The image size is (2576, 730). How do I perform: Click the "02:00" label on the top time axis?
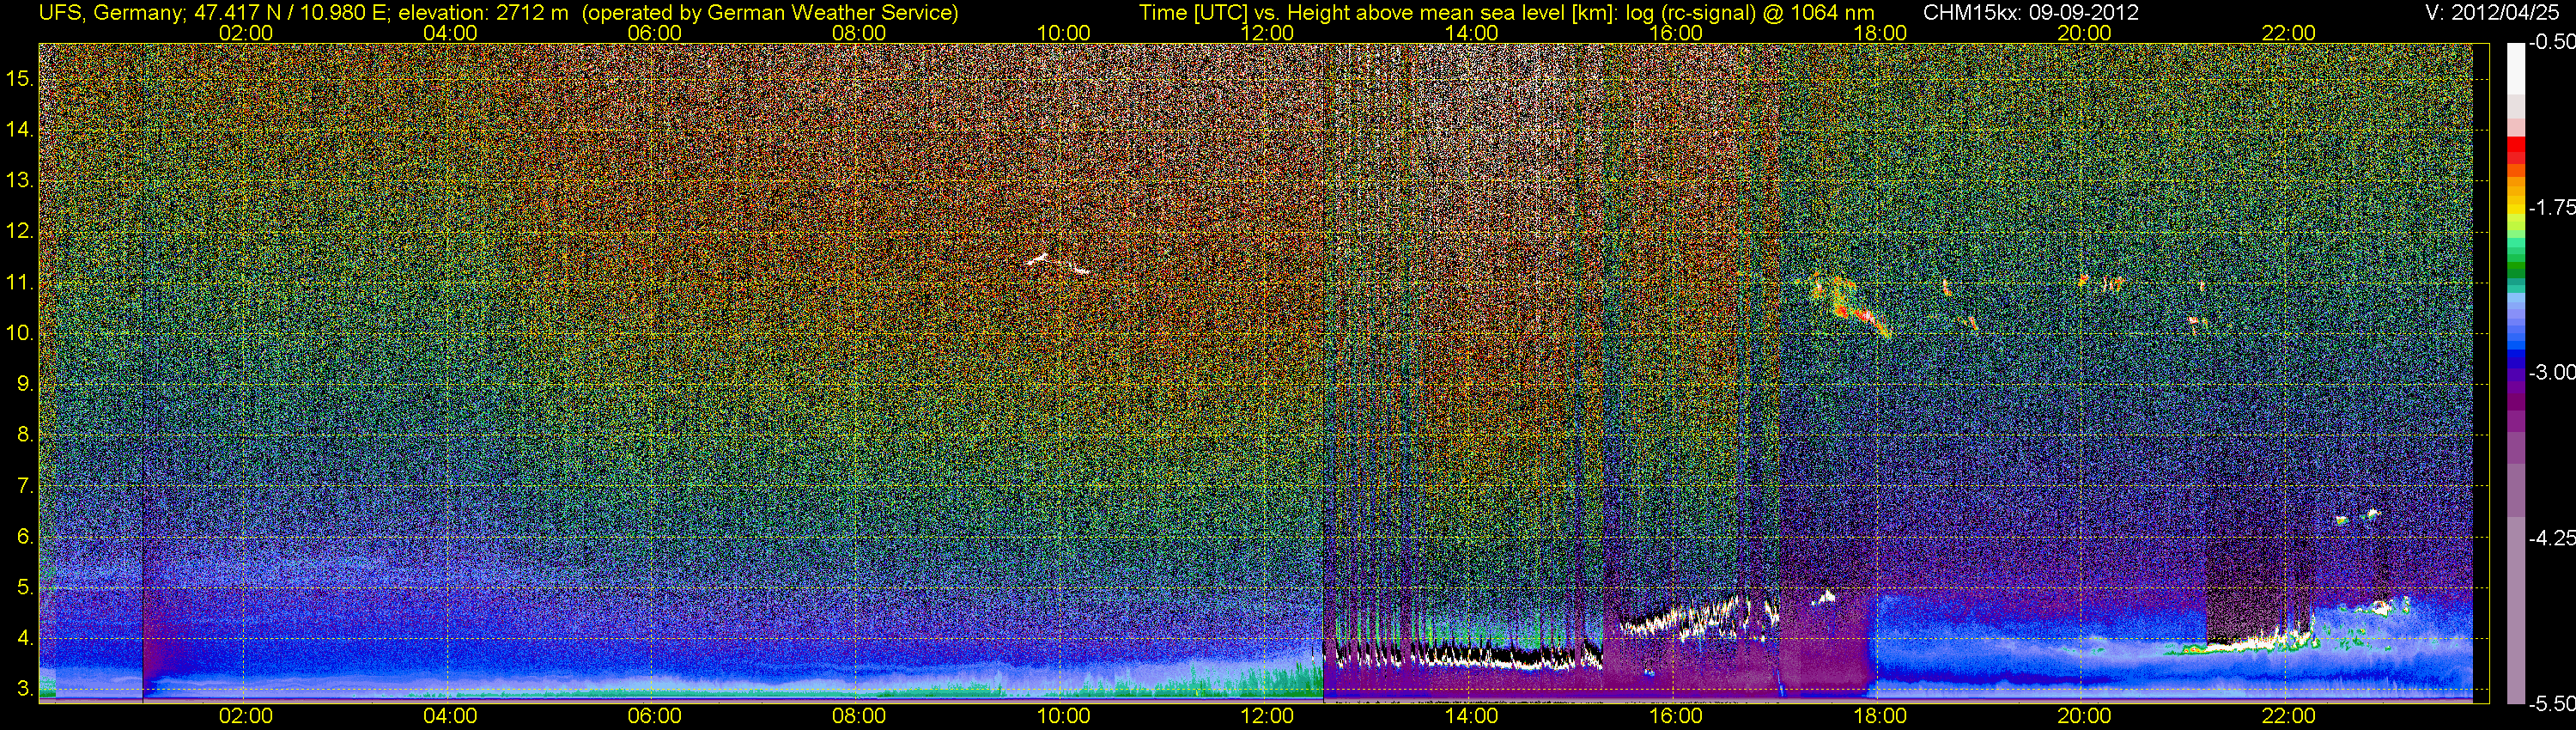245,33
